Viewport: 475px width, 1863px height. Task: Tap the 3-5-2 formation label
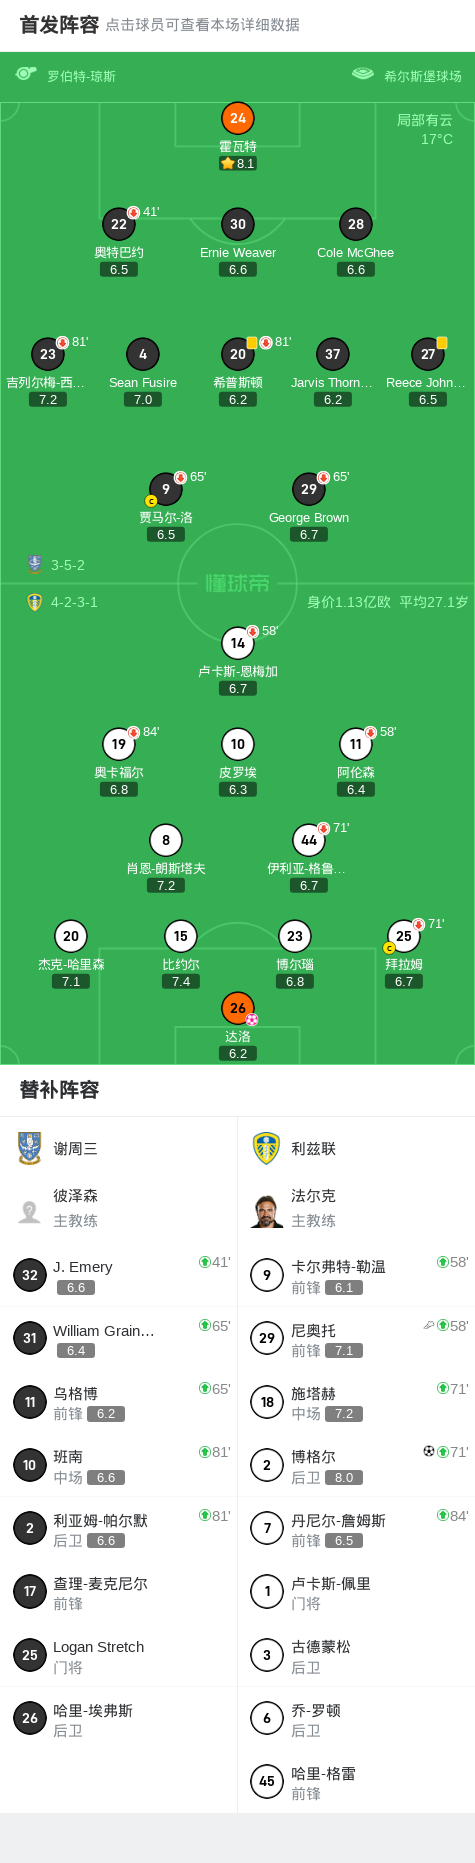point(68,565)
